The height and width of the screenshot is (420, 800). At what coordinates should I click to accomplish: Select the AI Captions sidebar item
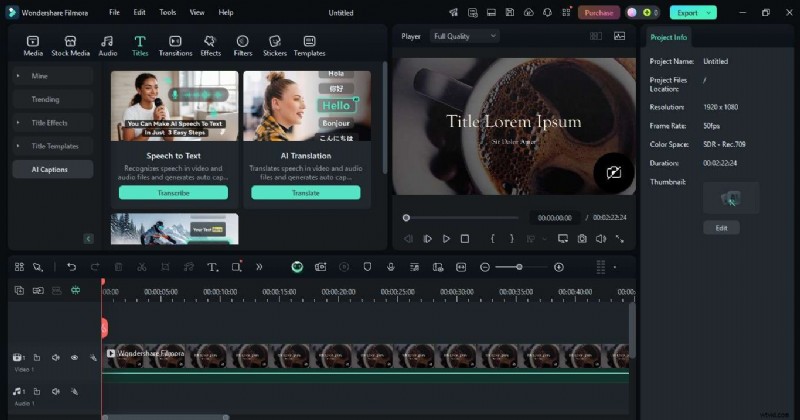[x=52, y=169]
